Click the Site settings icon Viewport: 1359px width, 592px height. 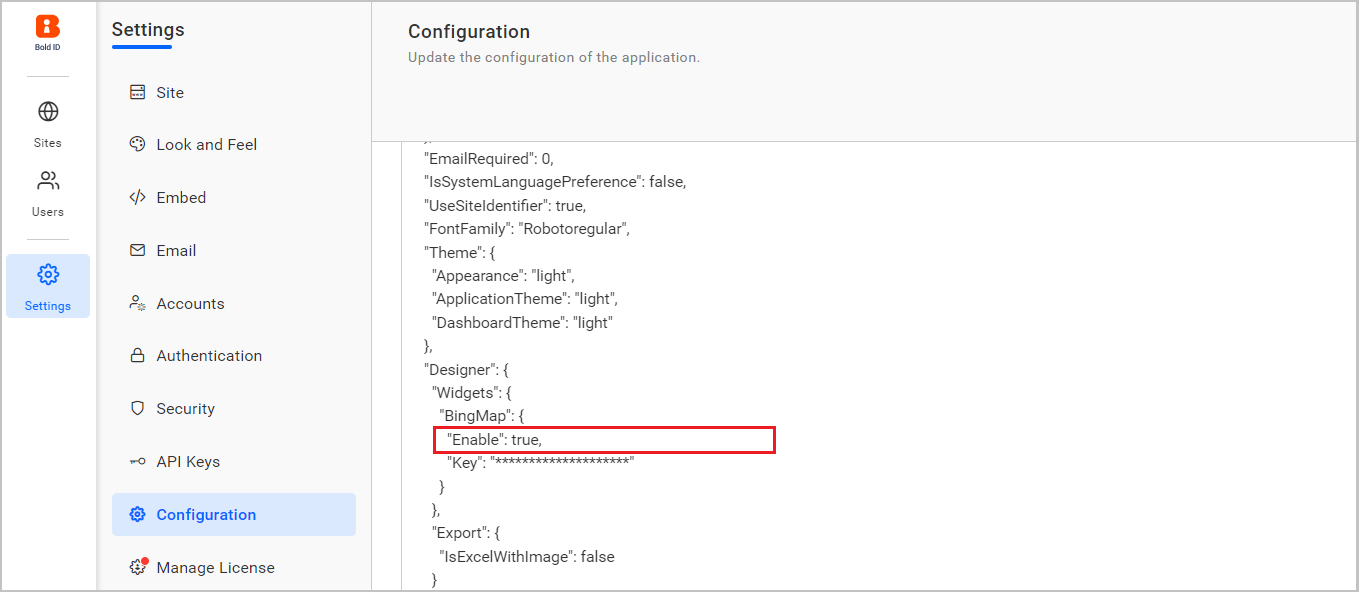pyautogui.click(x=136, y=91)
